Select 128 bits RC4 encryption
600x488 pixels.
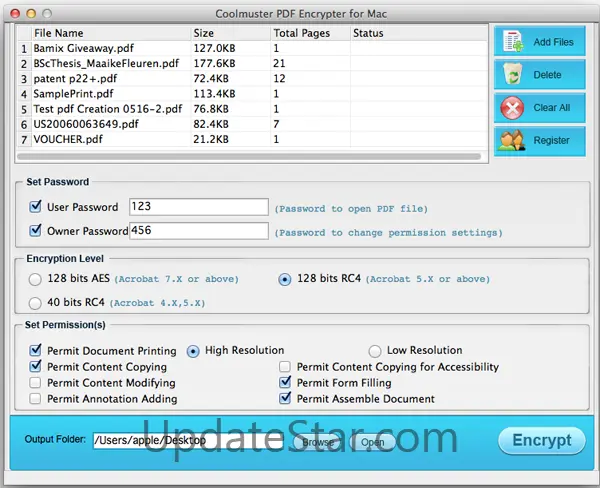[x=285, y=279]
